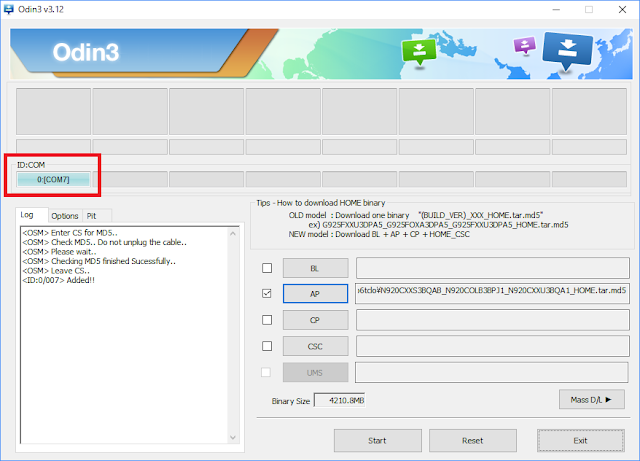Click the Reset button
This screenshot has height=461, width=640.
pos(473,441)
